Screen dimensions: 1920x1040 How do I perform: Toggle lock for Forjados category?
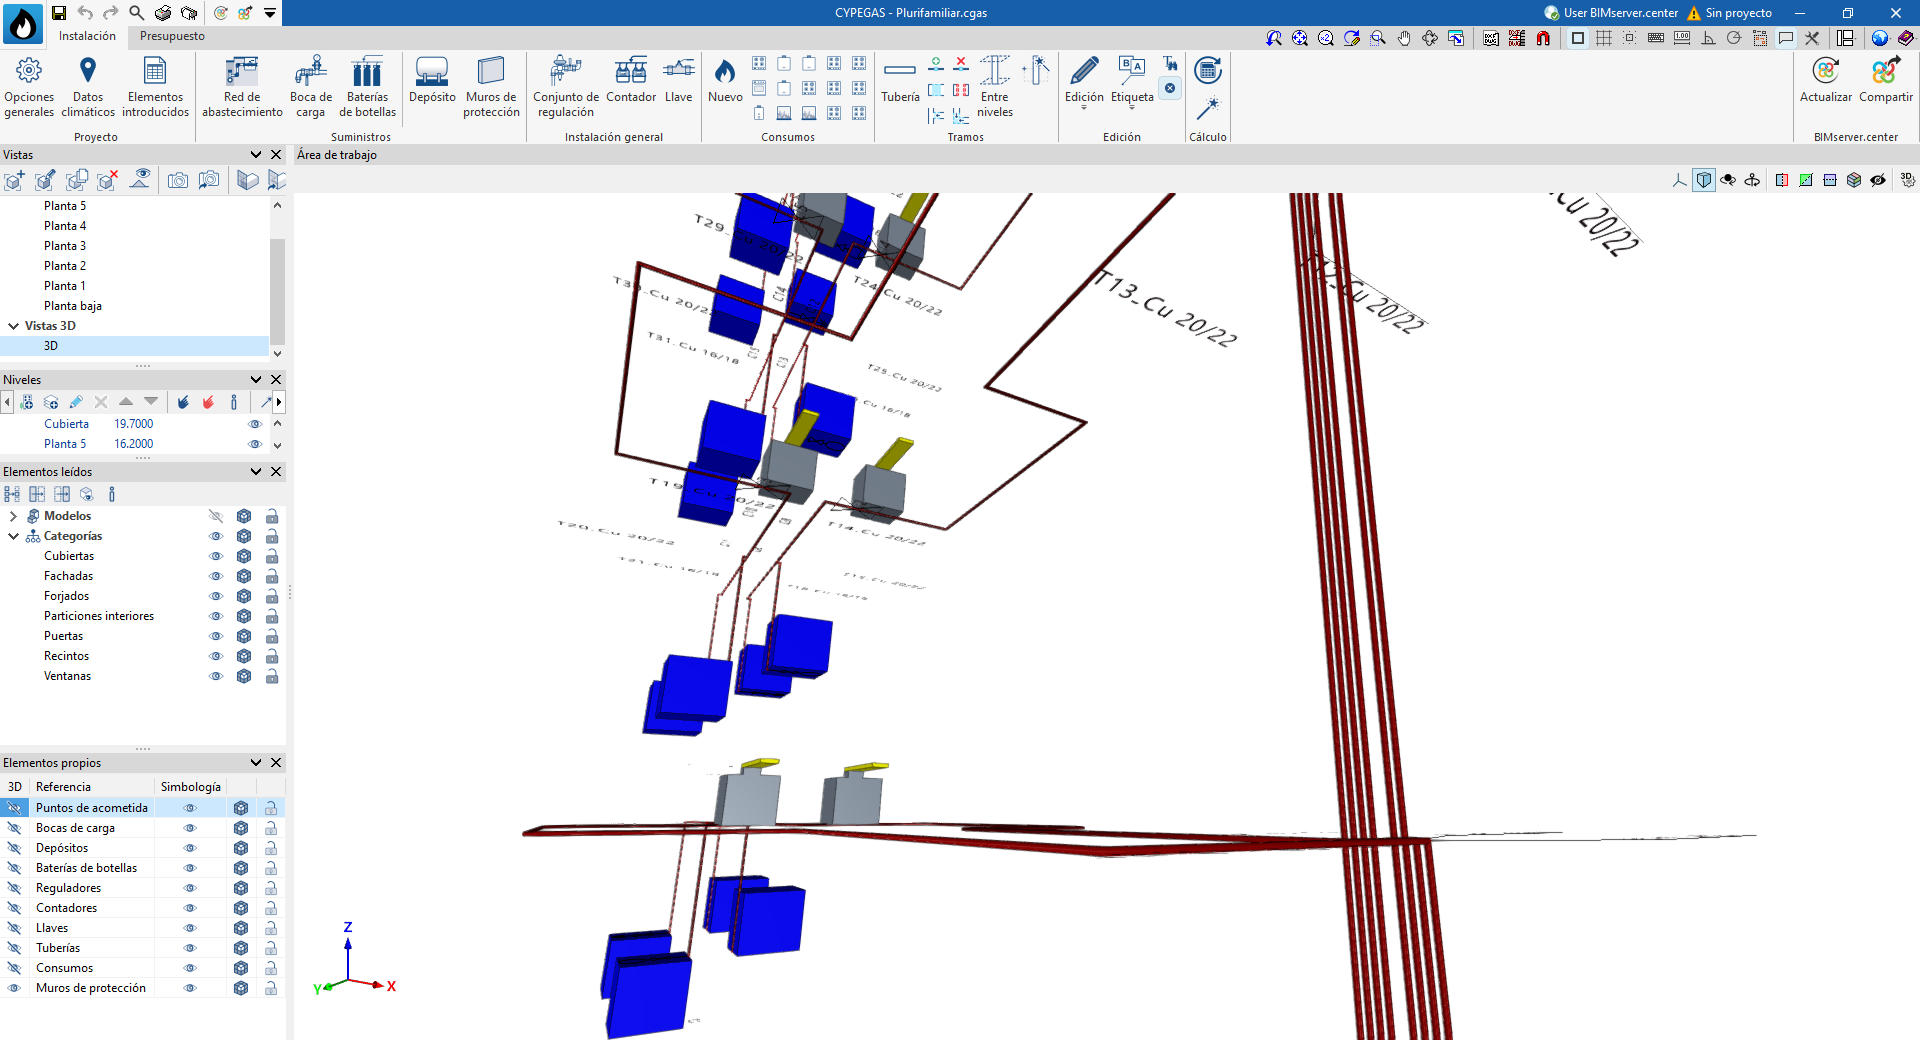click(272, 596)
